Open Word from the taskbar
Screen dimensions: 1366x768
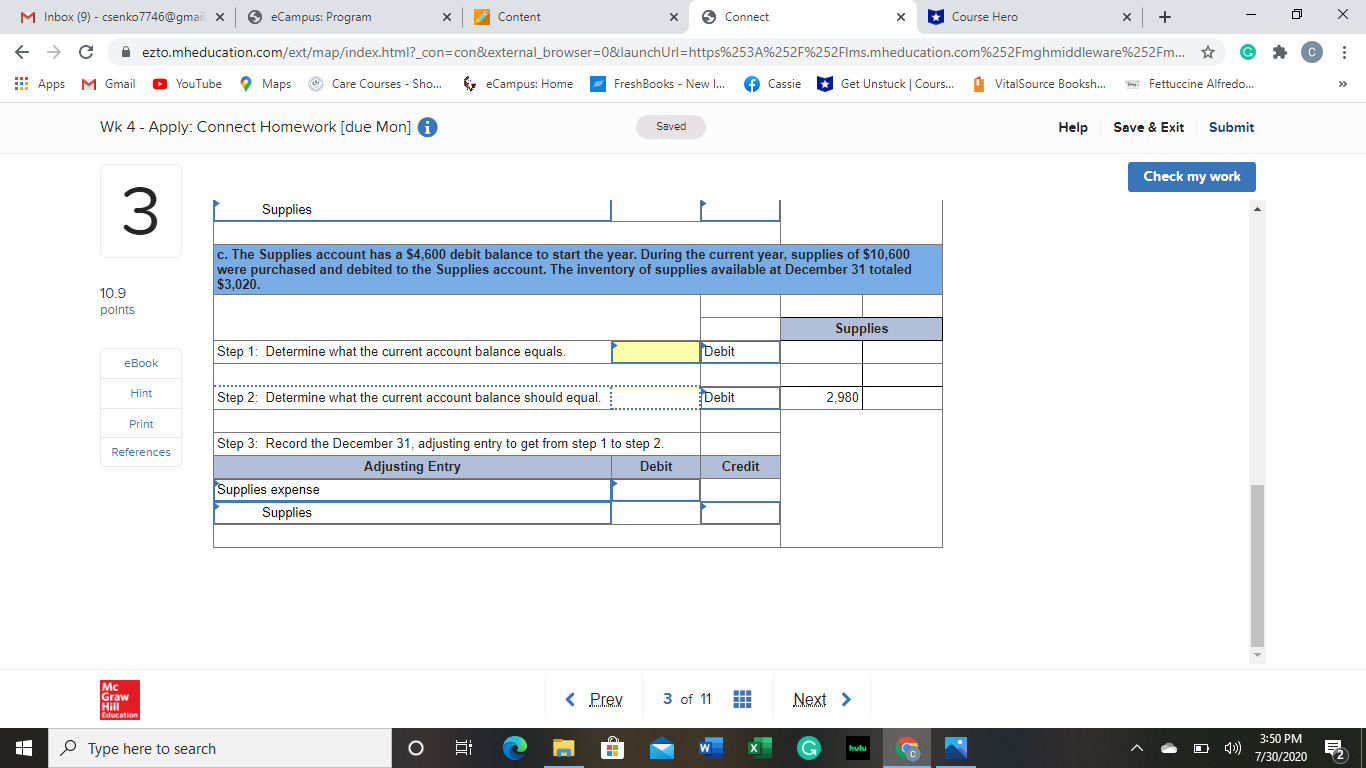click(711, 747)
